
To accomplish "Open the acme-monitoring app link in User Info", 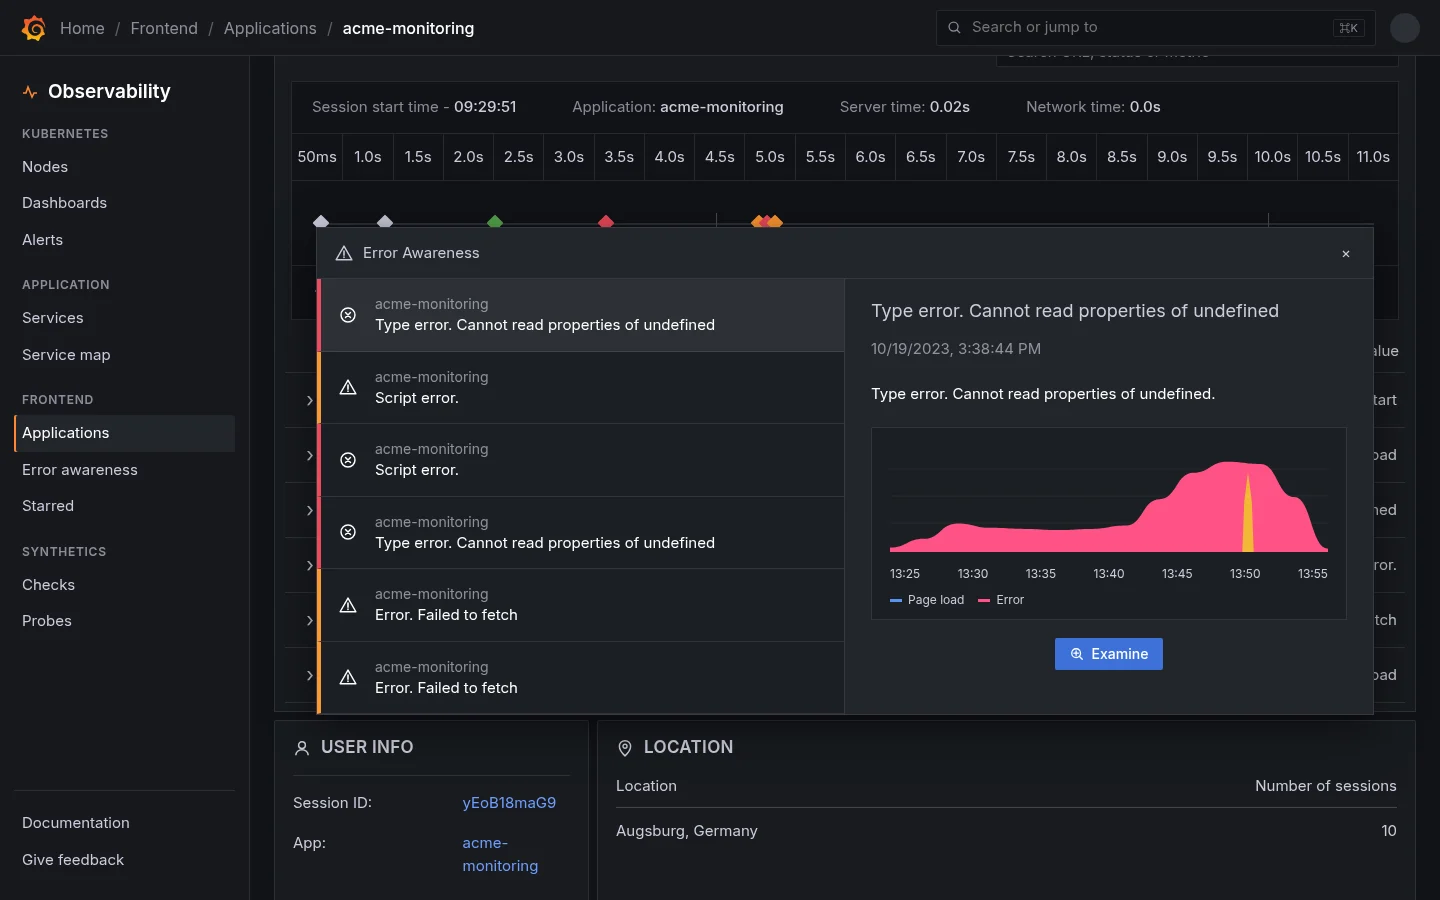I will 500,855.
